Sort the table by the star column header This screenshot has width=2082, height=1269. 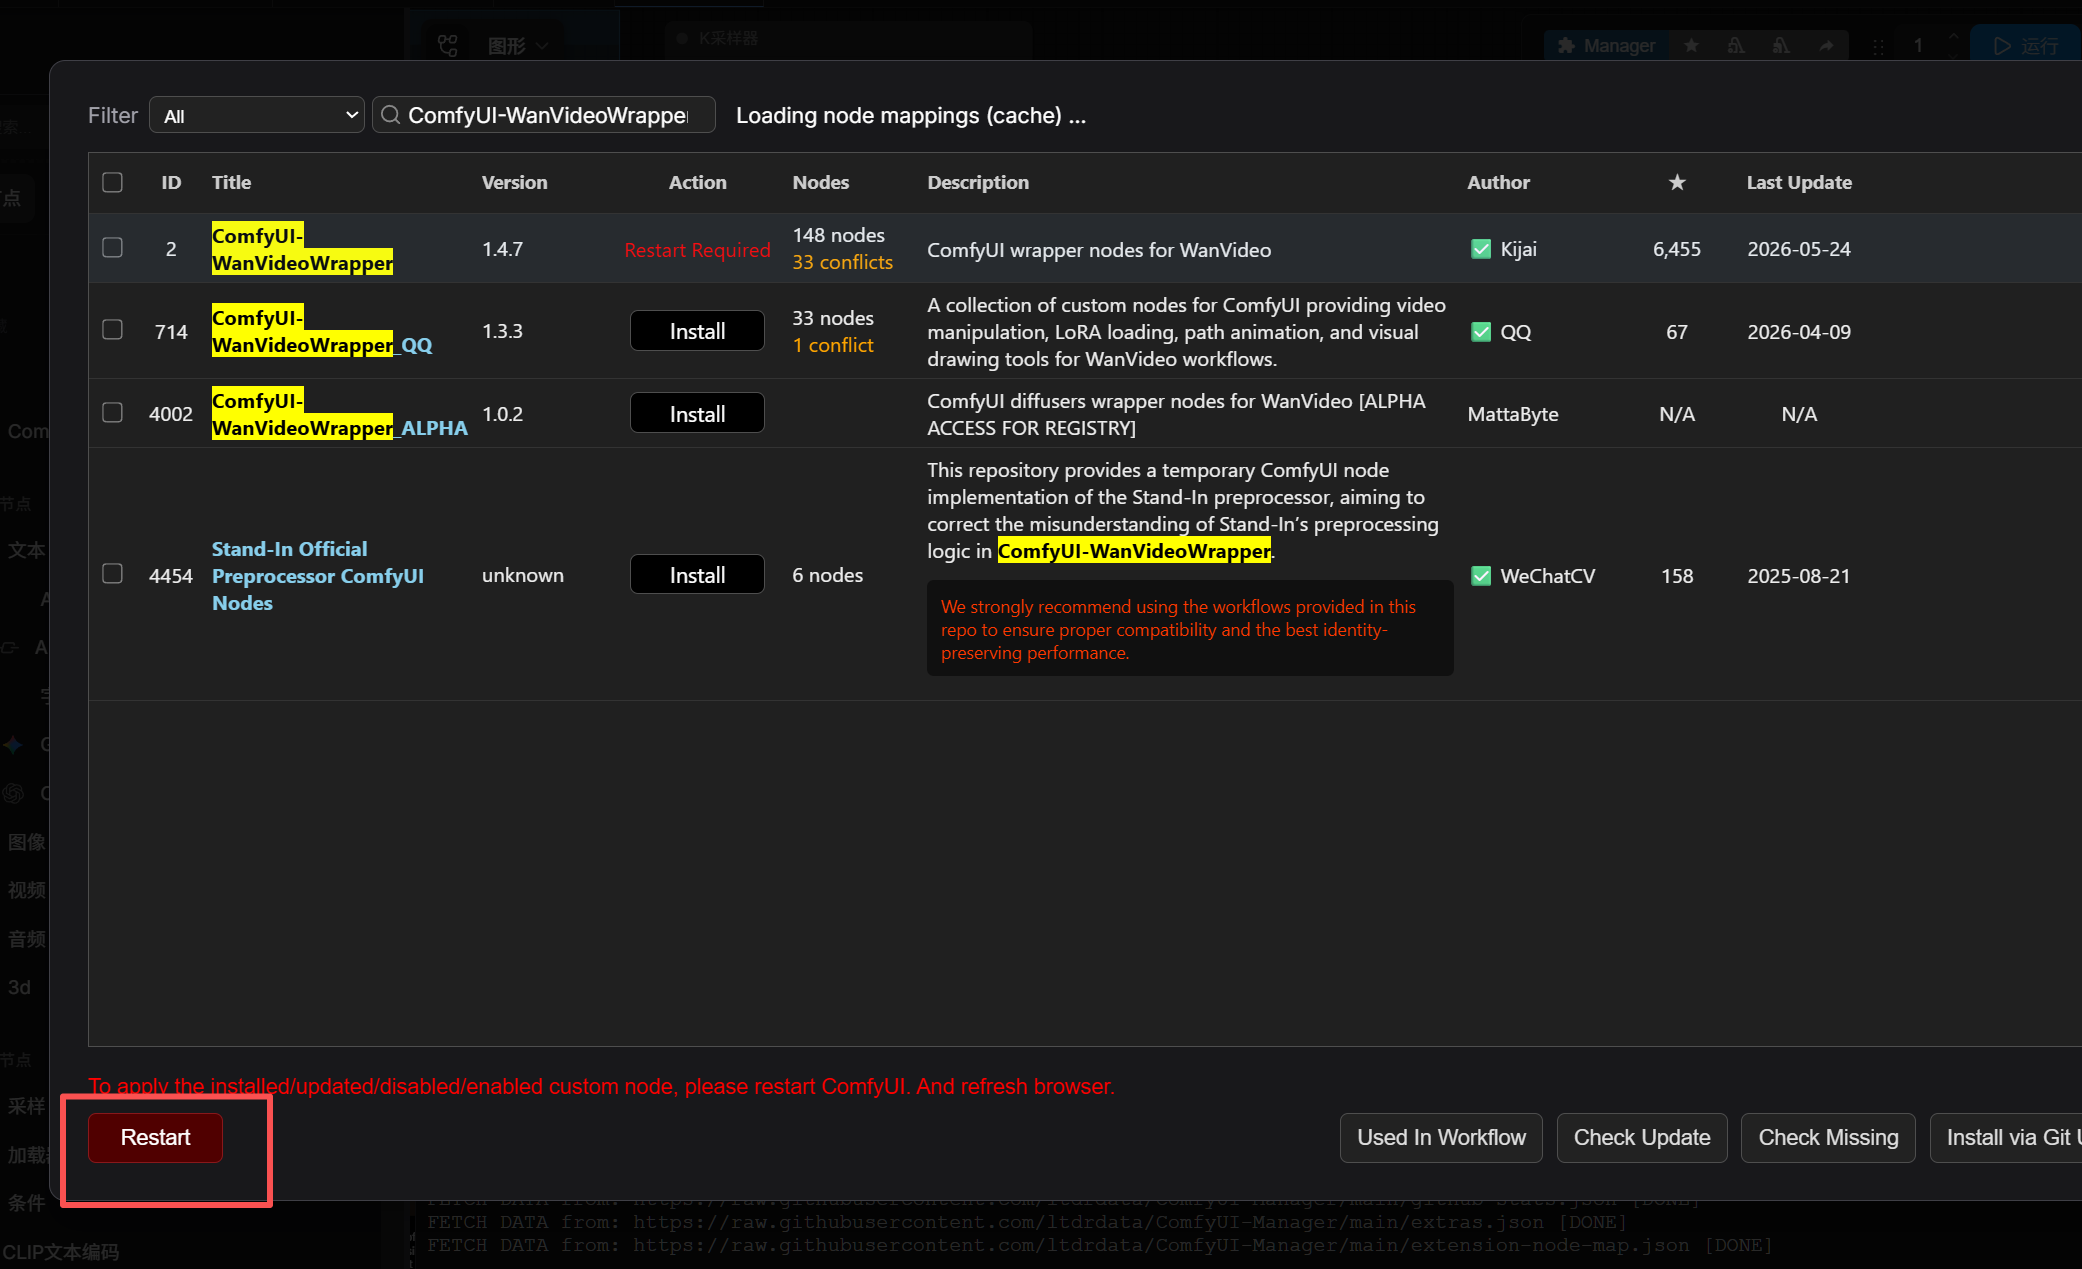(x=1677, y=182)
